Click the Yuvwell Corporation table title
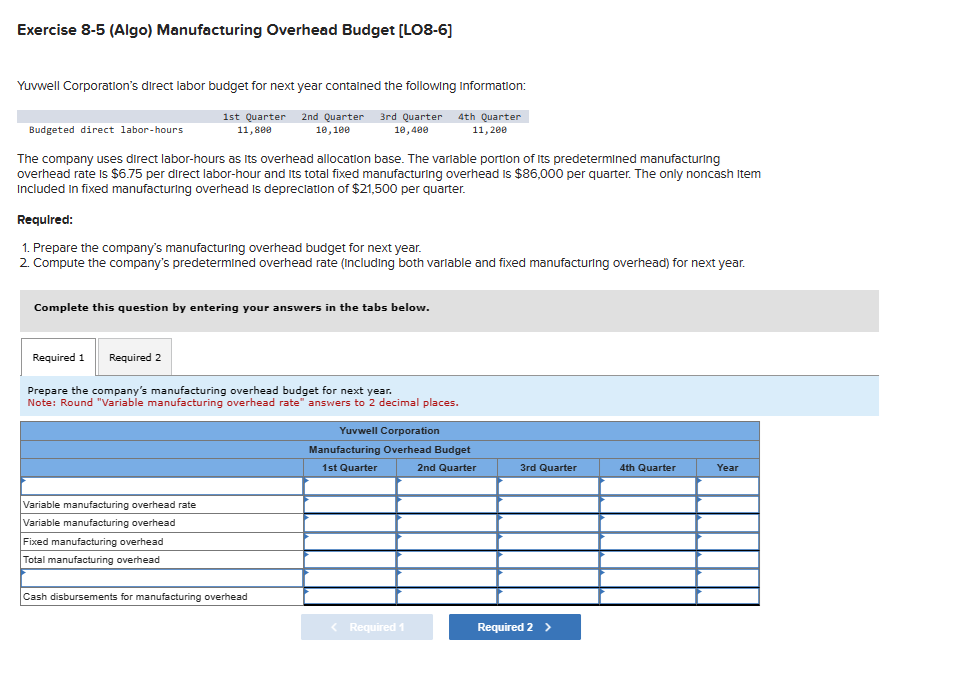This screenshot has height=679, width=956. click(389, 430)
